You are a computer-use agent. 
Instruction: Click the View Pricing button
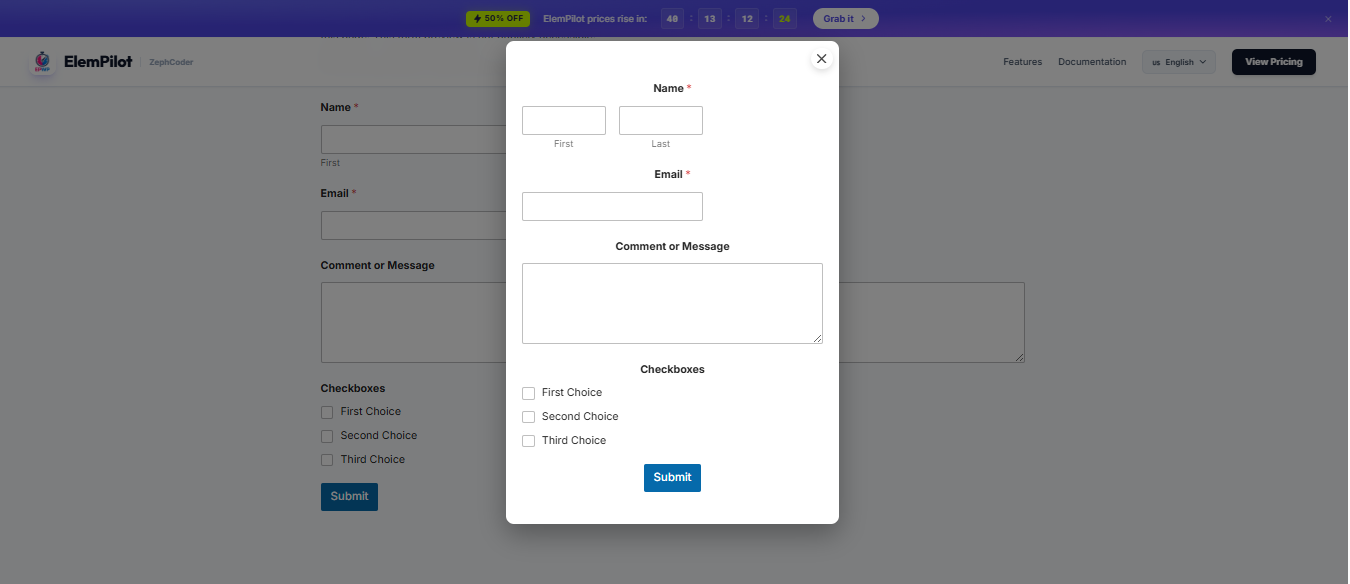click(1273, 62)
